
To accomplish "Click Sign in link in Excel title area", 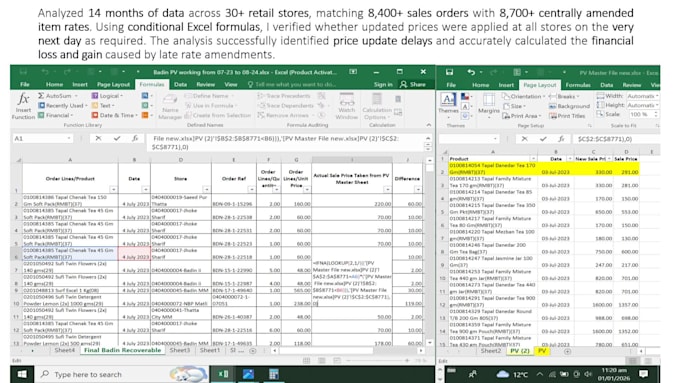I will (383, 84).
